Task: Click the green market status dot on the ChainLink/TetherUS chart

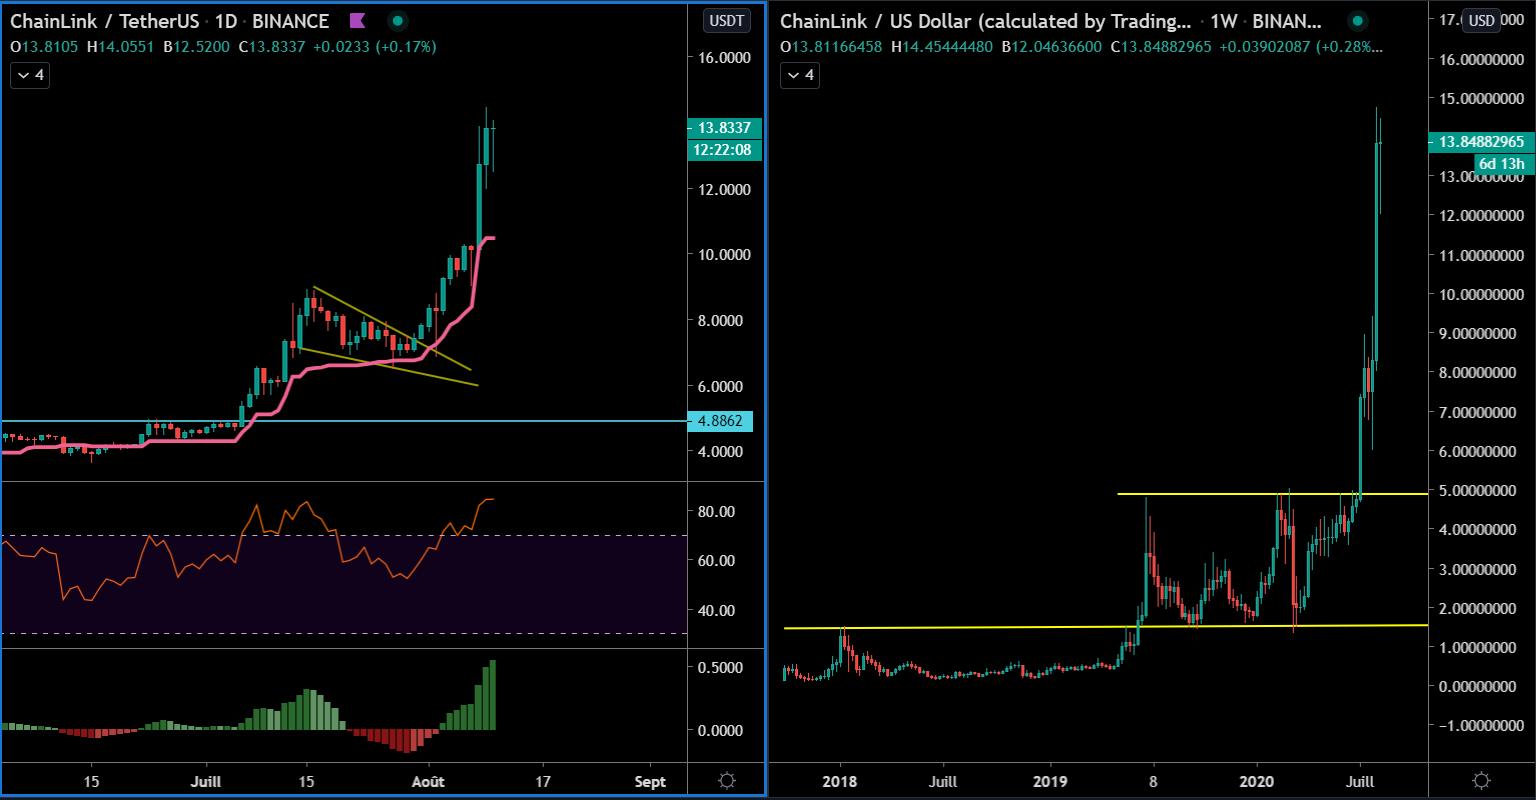Action: pos(398,21)
